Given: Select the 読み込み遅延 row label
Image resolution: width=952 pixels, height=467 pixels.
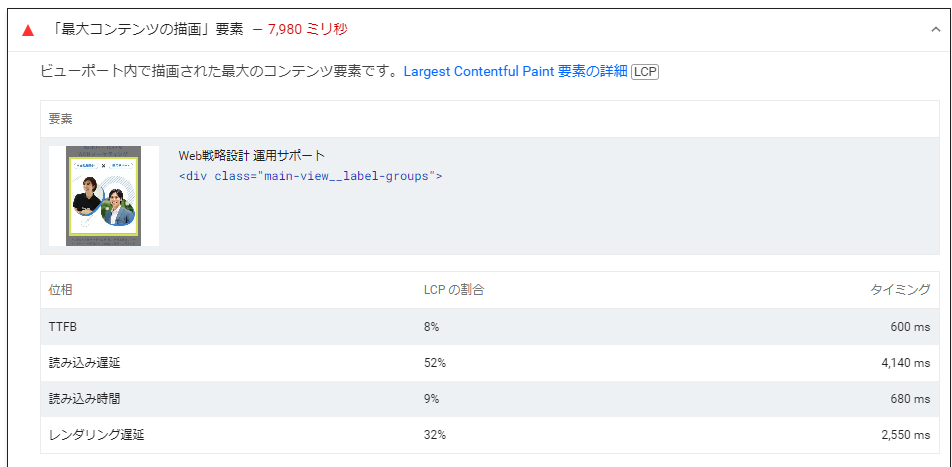Looking at the screenshot, I should pyautogui.click(x=84, y=363).
